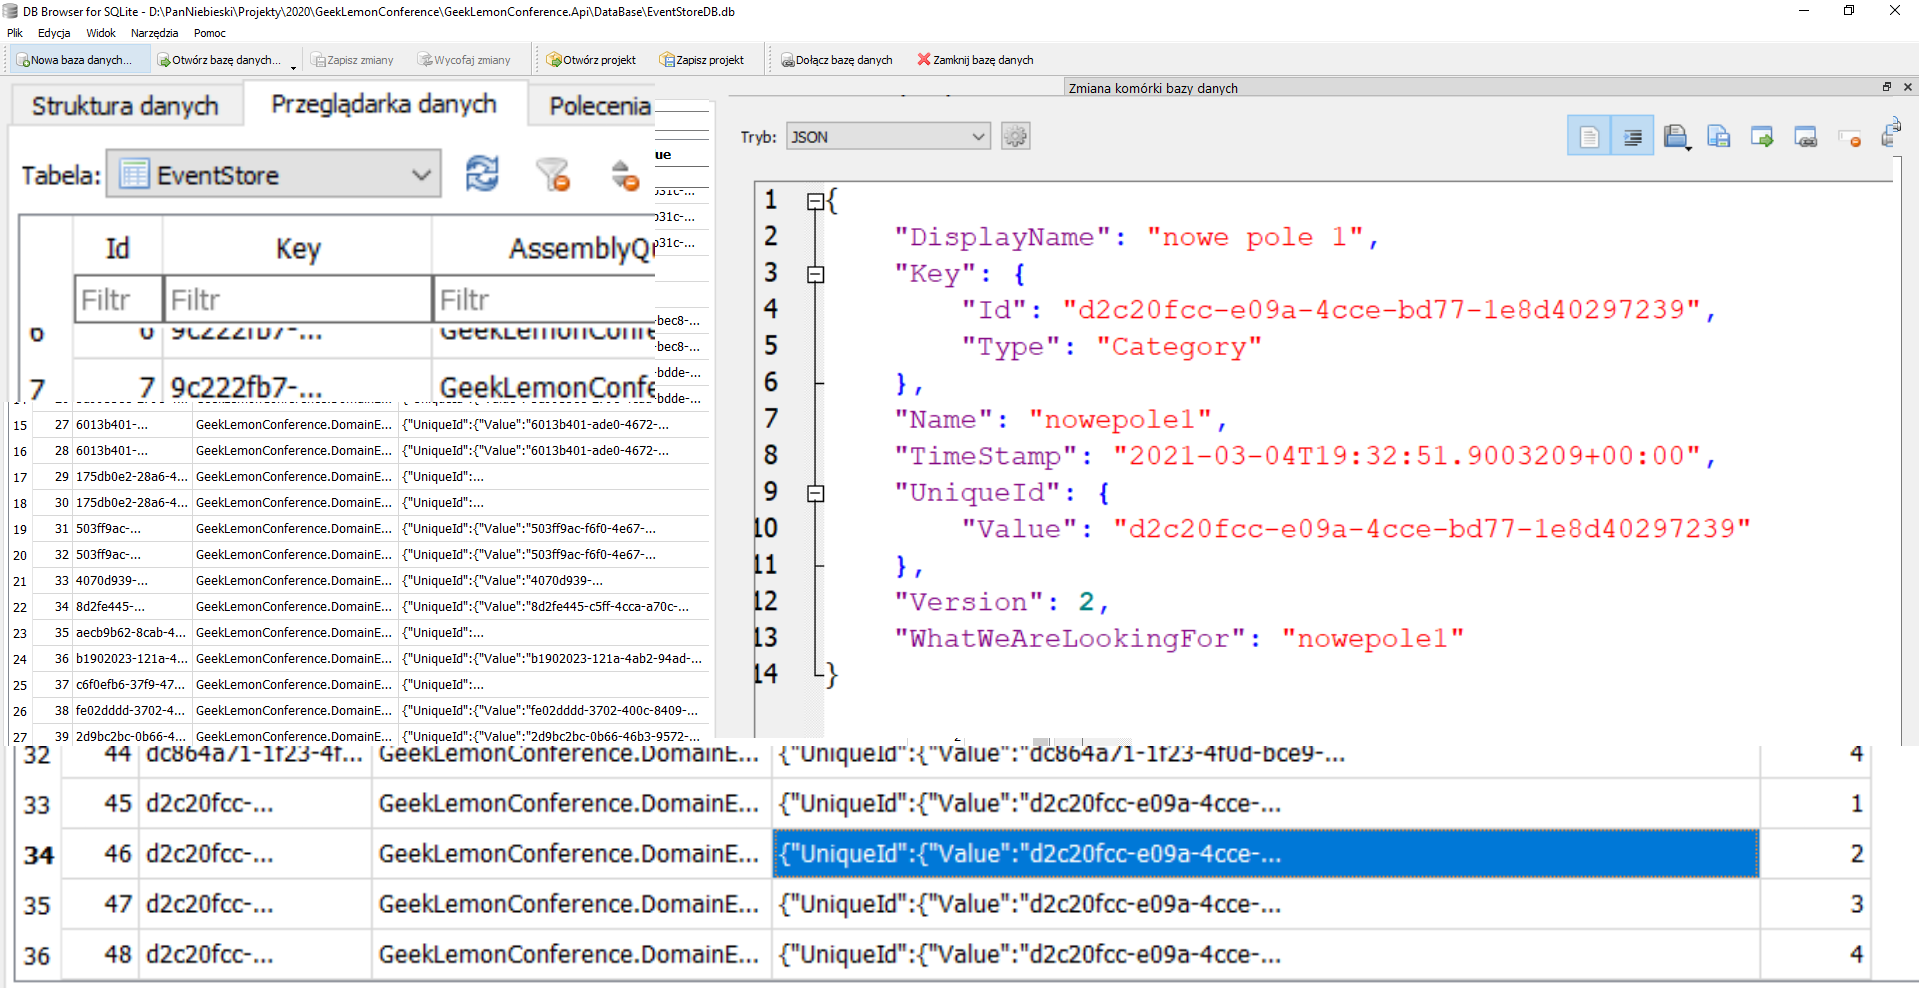Click the print icon in cell editor
The height and width of the screenshot is (988, 1919).
coord(1890,134)
